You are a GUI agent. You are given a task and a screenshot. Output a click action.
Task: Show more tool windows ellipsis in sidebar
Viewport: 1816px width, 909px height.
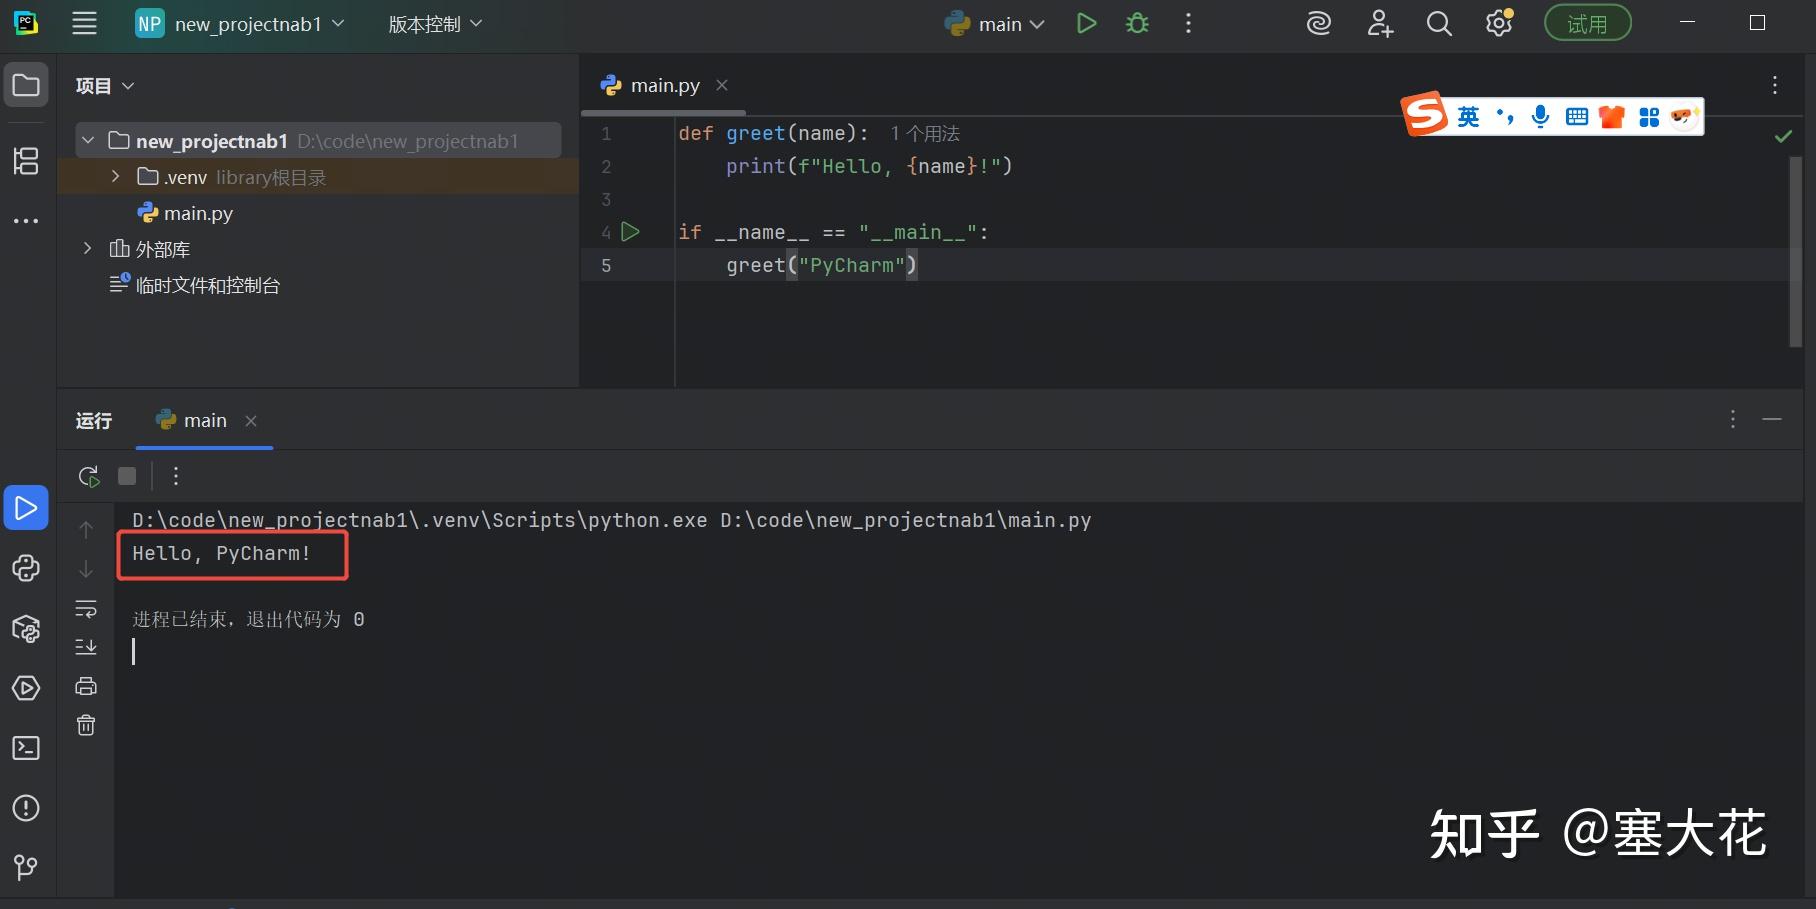pyautogui.click(x=26, y=221)
